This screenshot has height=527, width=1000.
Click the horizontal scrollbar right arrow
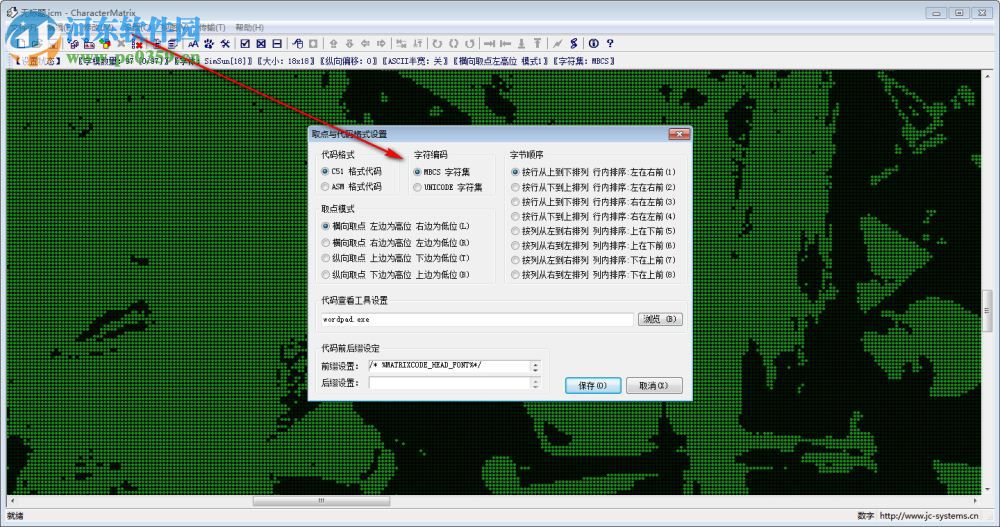click(x=975, y=501)
